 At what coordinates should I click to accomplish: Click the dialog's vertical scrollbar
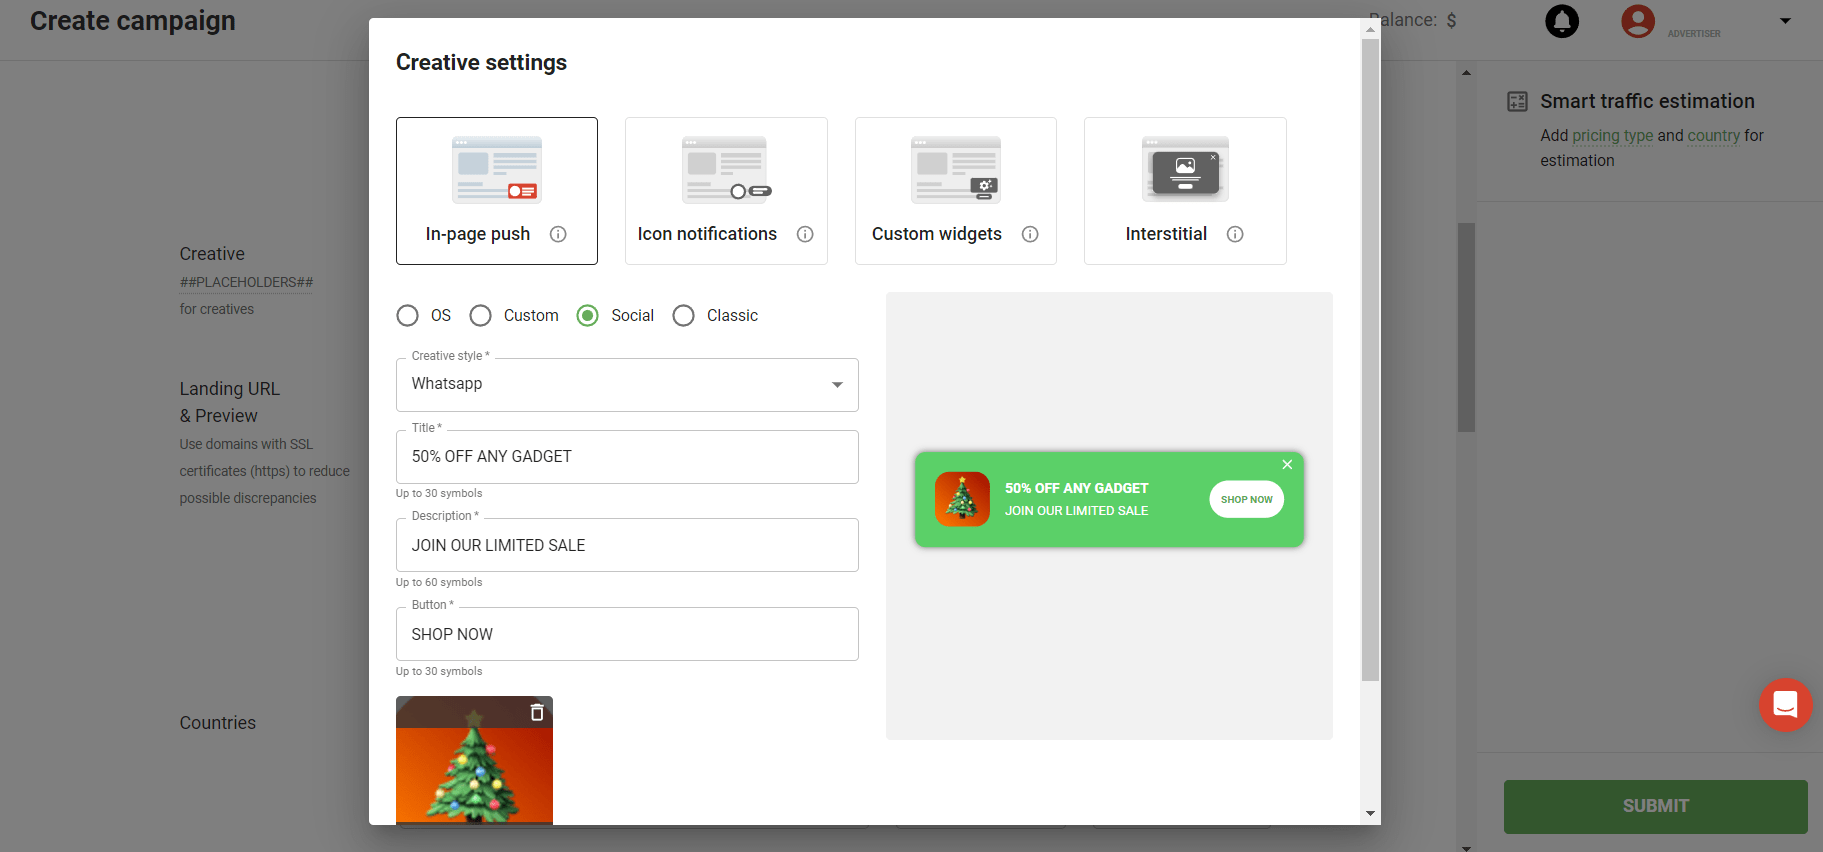(1370, 360)
